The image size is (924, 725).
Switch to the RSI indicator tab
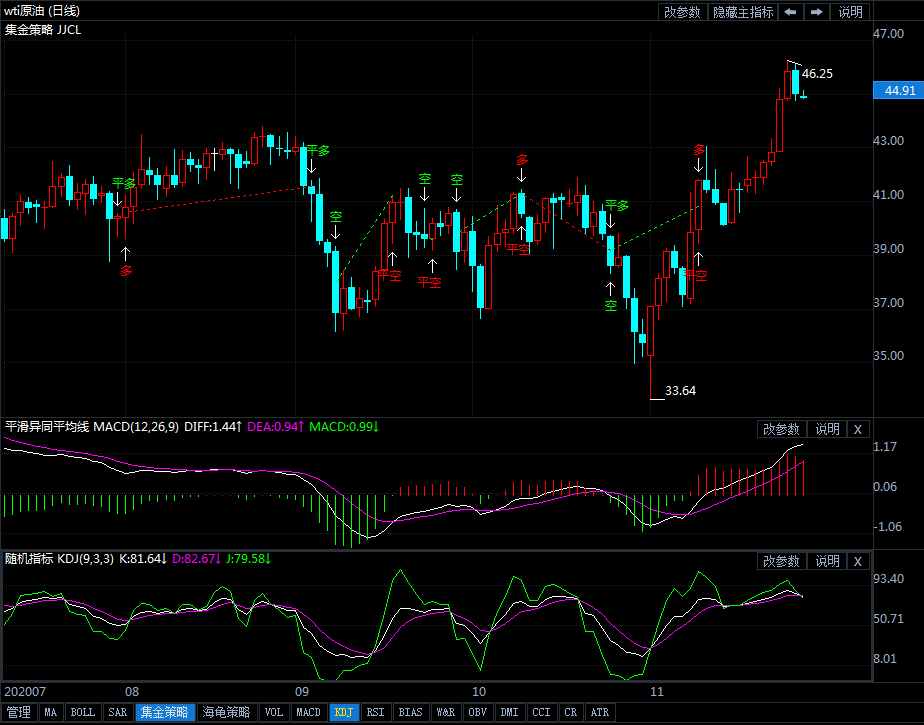click(x=375, y=713)
